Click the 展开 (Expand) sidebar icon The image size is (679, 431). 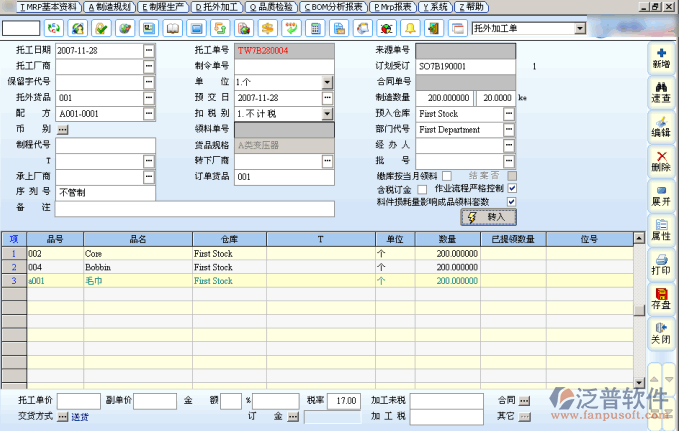tap(660, 194)
